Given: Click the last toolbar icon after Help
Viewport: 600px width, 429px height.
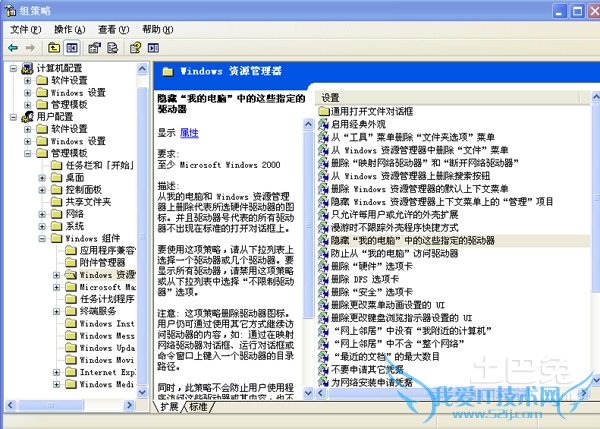Looking at the screenshot, I should coord(153,48).
